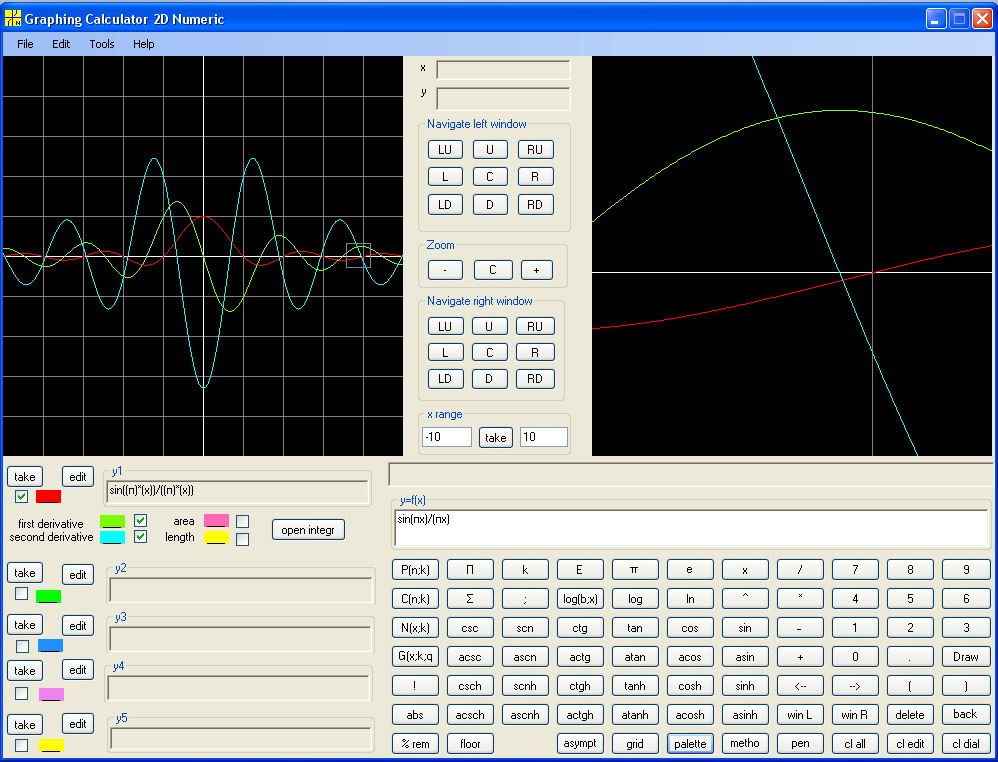998x762 pixels.
Task: Click the first derivative green color swatch
Action: tap(113, 521)
